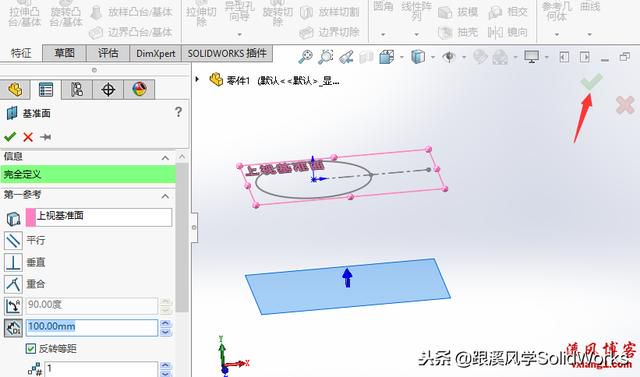Click the green OK checkmark in the property panel
Image resolution: width=640 pixels, height=377 pixels.
[x=10, y=137]
